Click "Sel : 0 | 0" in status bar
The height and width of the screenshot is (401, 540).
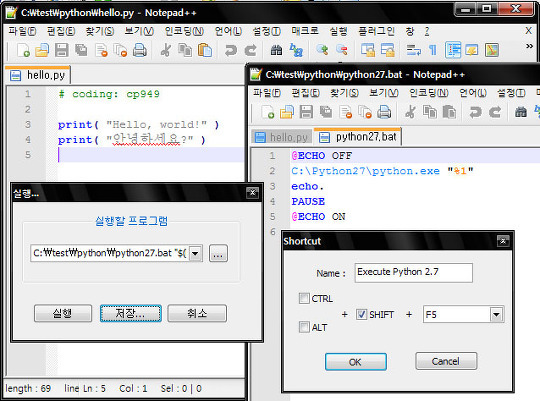pos(181,389)
